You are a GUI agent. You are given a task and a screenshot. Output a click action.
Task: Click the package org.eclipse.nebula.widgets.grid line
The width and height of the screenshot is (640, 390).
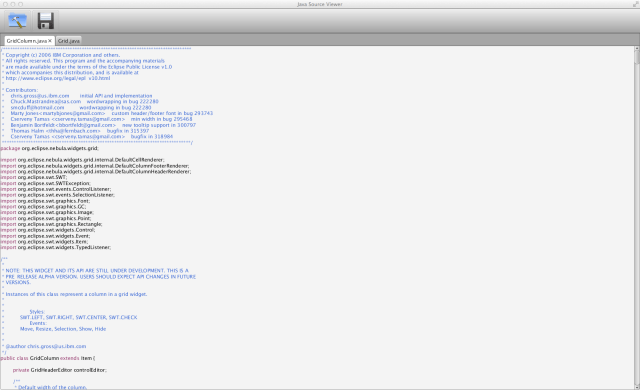49,148
